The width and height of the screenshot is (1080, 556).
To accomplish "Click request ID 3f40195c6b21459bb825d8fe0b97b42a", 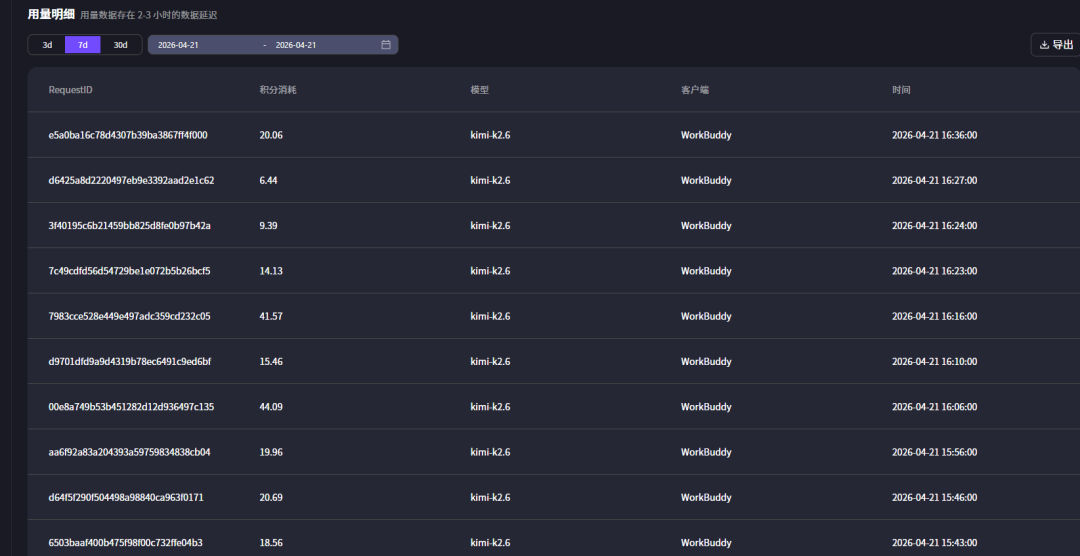I will click(129, 226).
